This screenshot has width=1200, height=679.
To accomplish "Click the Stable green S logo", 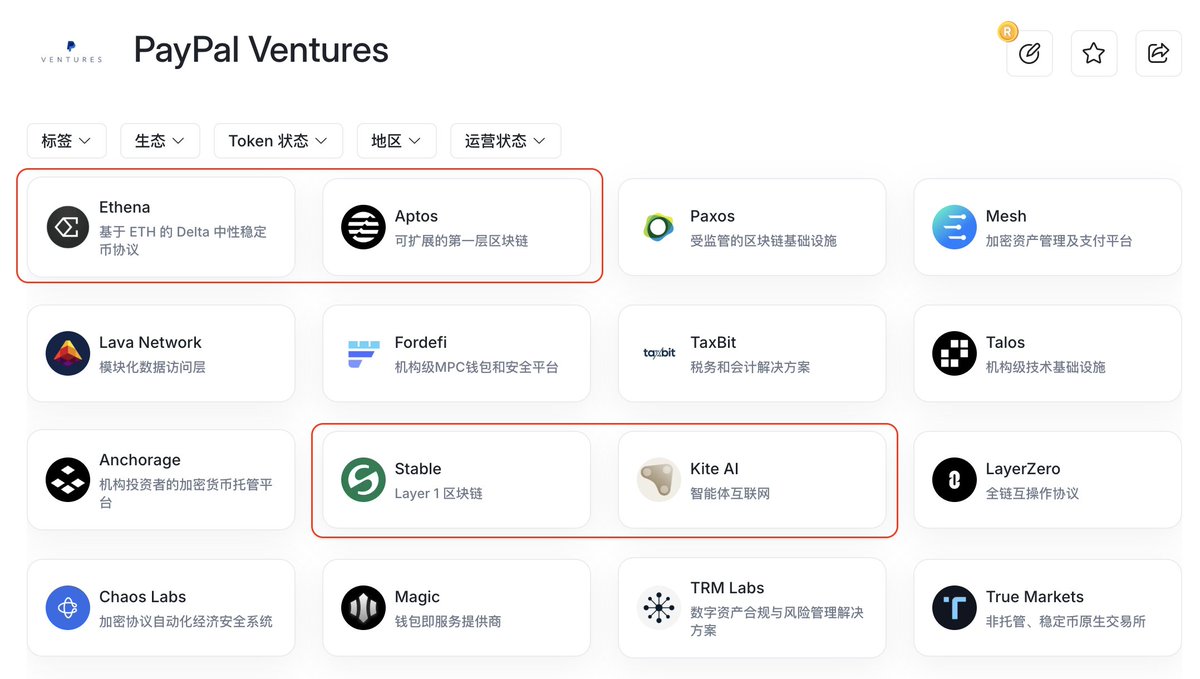I will [x=363, y=480].
